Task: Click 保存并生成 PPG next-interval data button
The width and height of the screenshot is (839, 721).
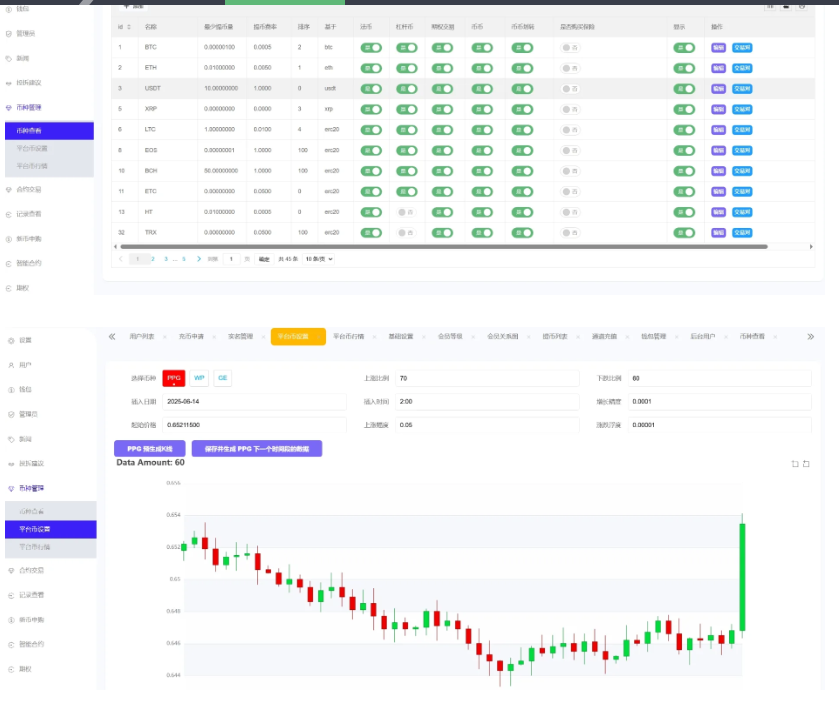Action: click(257, 449)
